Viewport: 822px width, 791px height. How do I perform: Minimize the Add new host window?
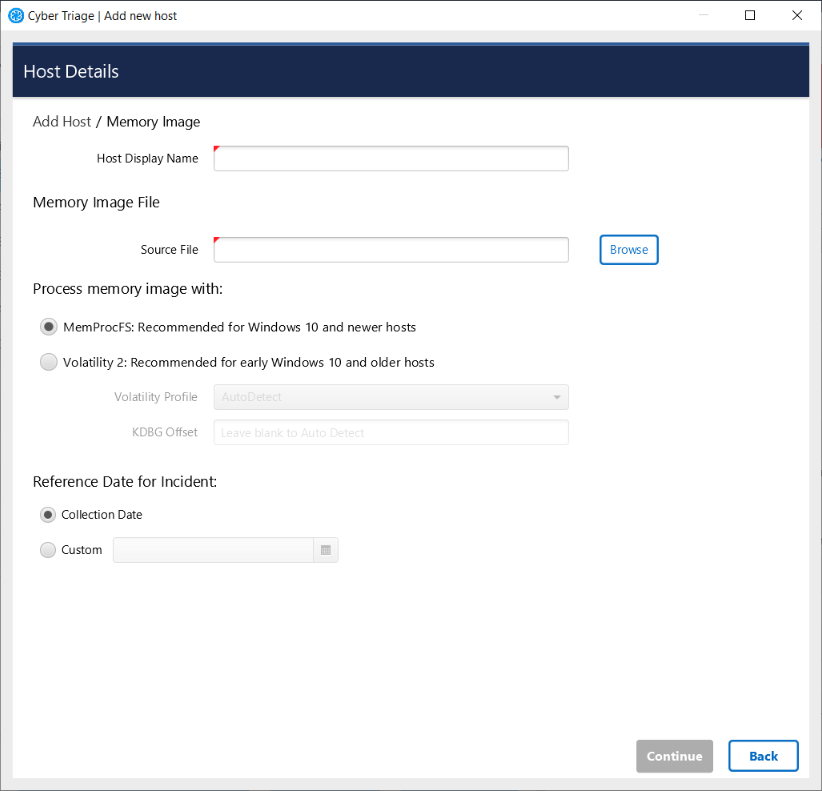(x=703, y=15)
